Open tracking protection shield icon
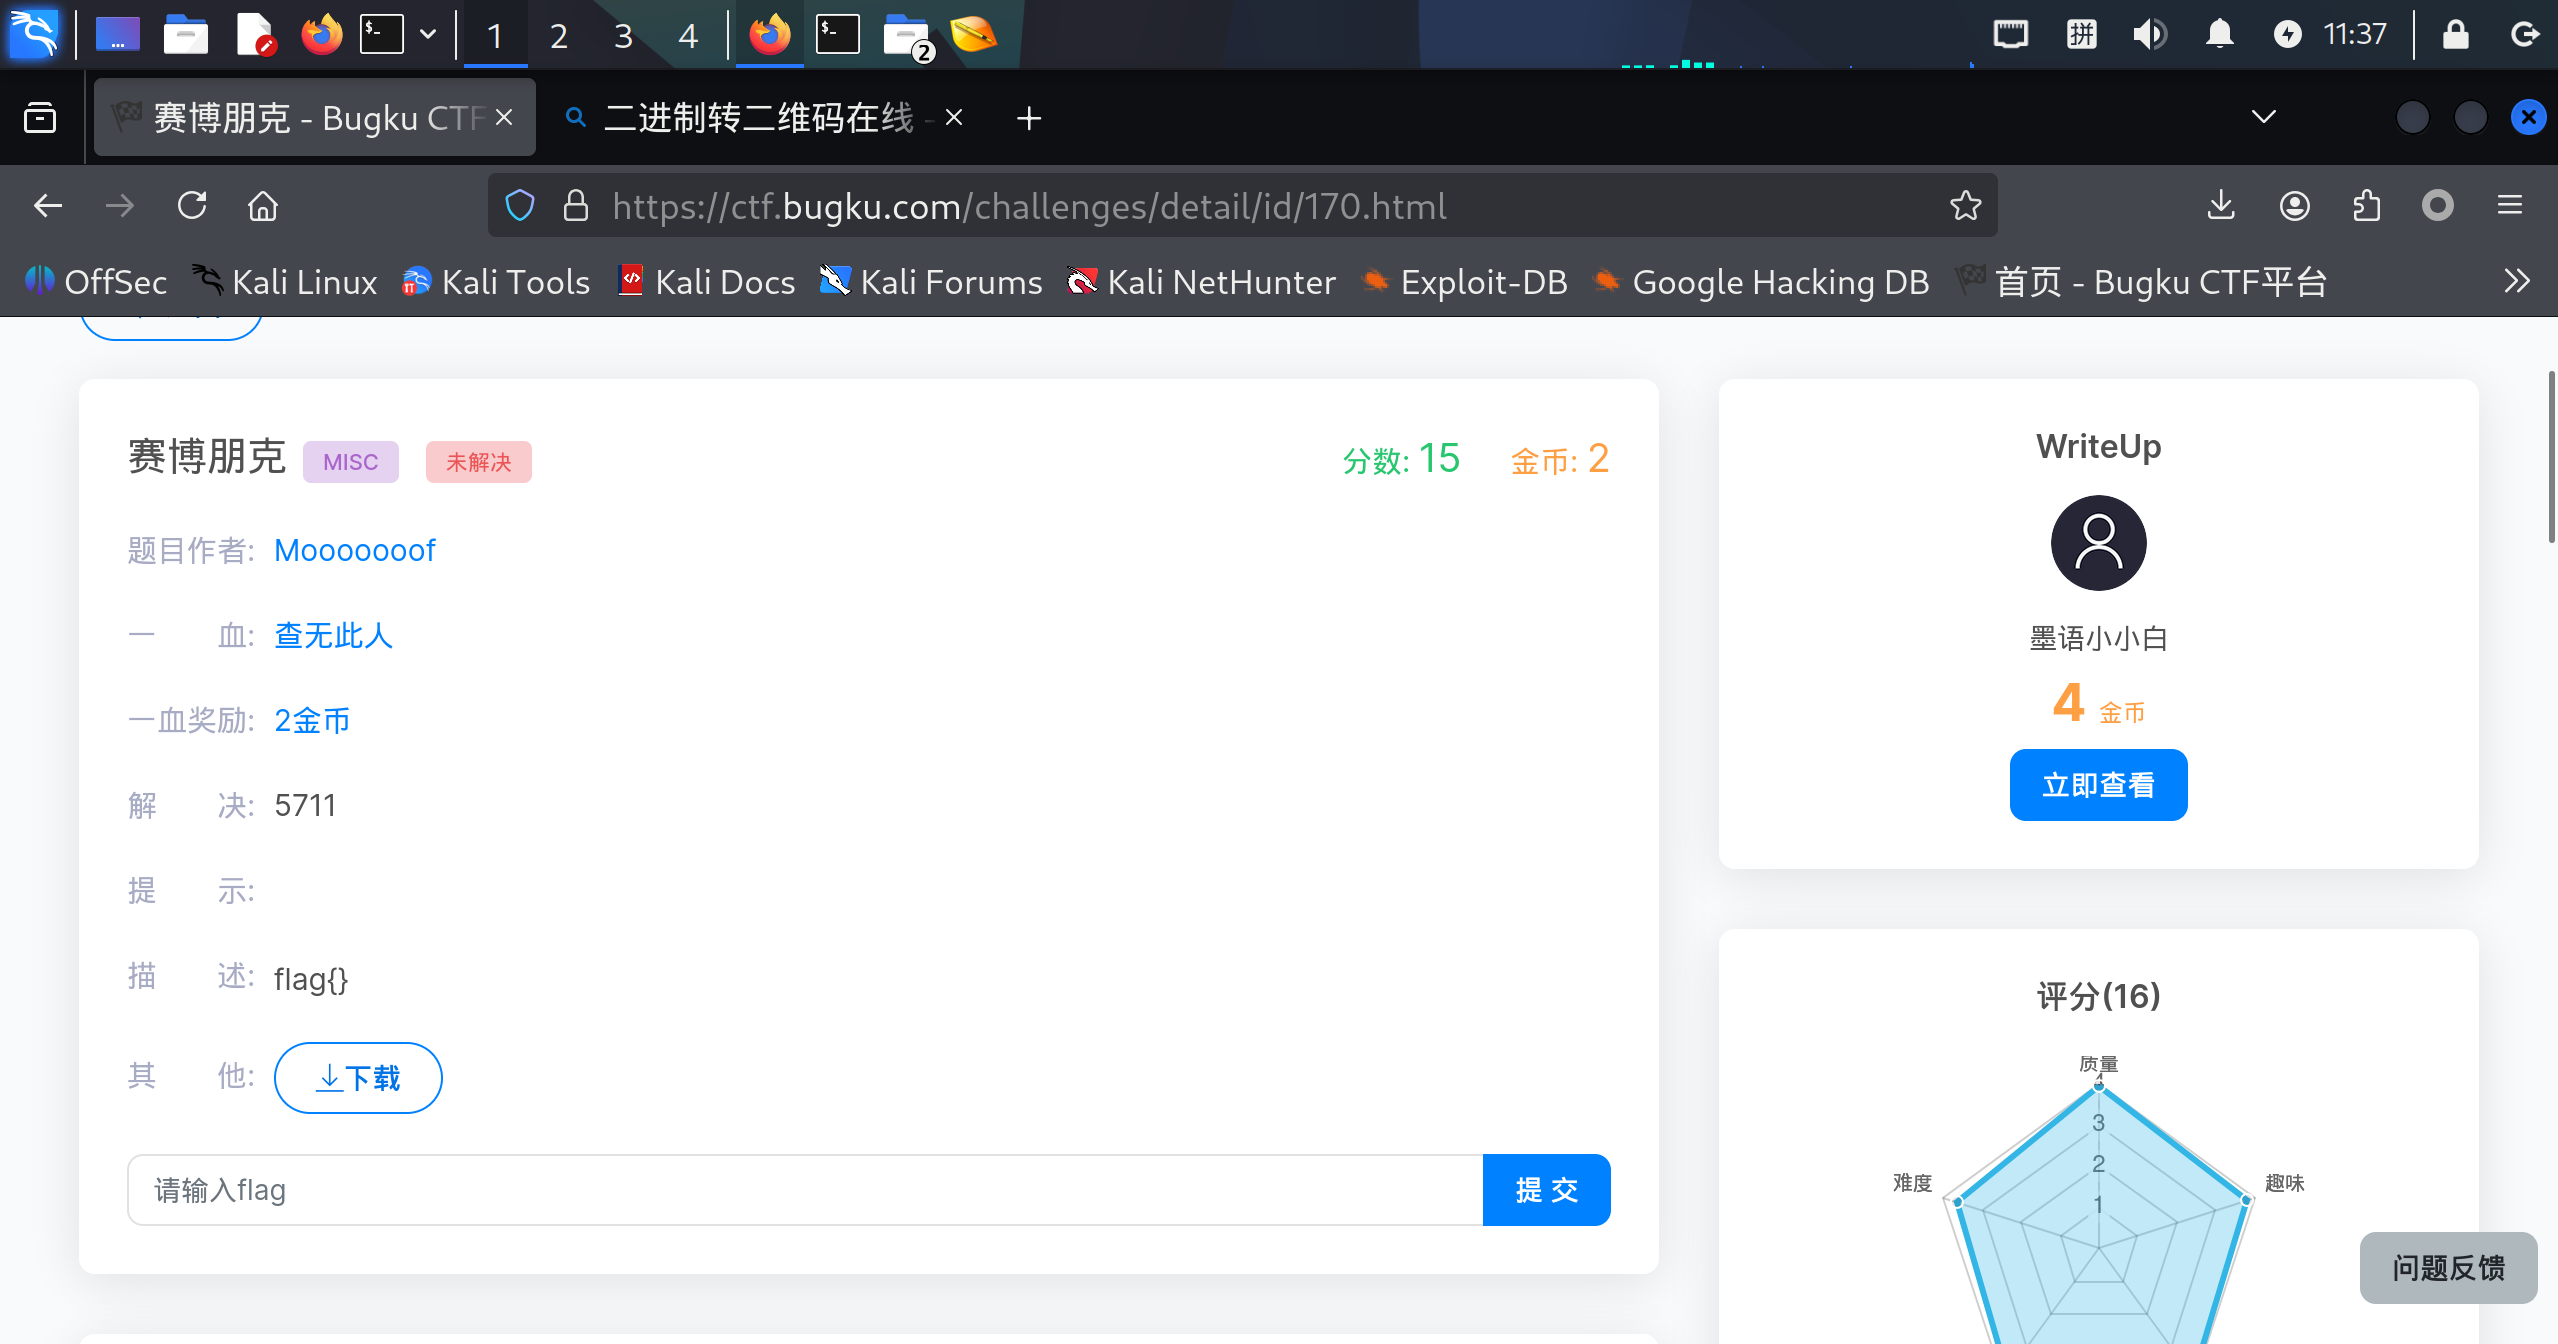Screen dimensions: 2558x1344 520,206
